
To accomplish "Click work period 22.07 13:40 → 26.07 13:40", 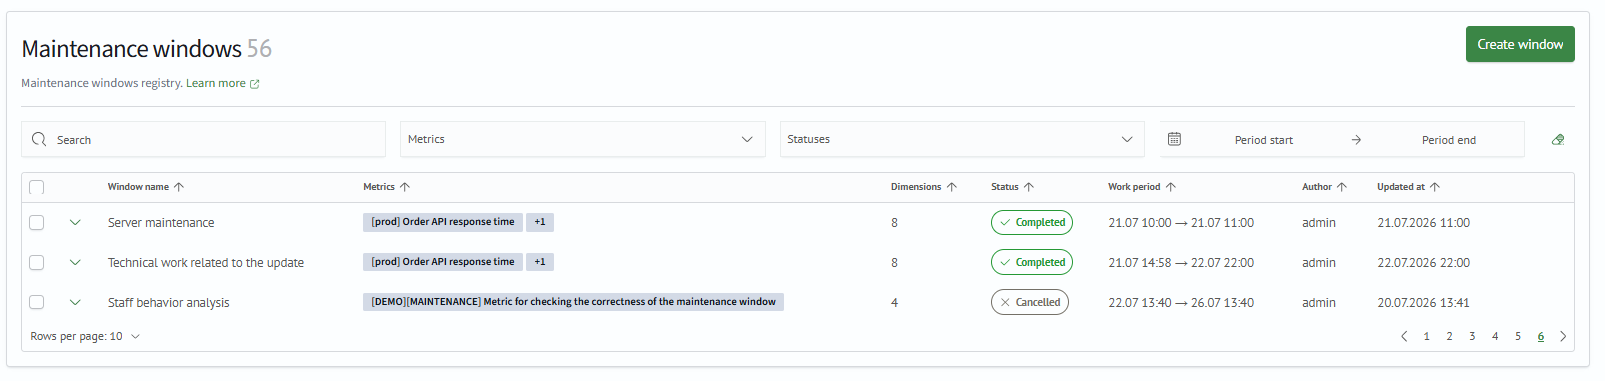I will (1181, 303).
